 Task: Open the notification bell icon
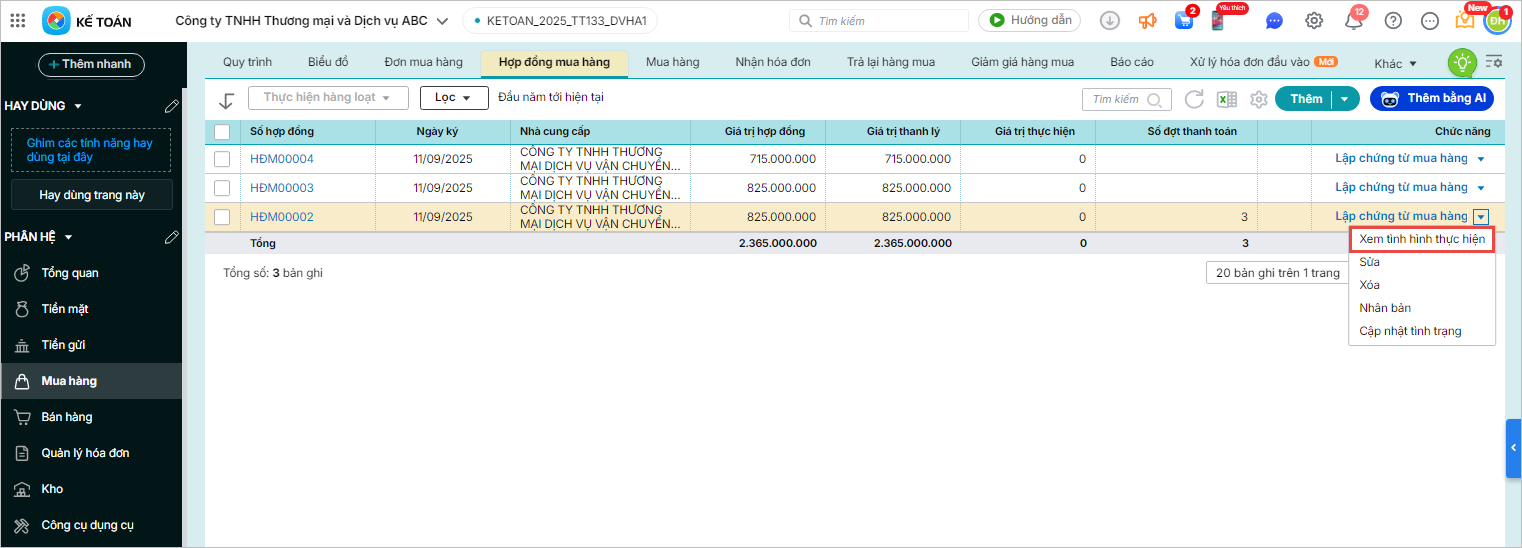(1353, 21)
